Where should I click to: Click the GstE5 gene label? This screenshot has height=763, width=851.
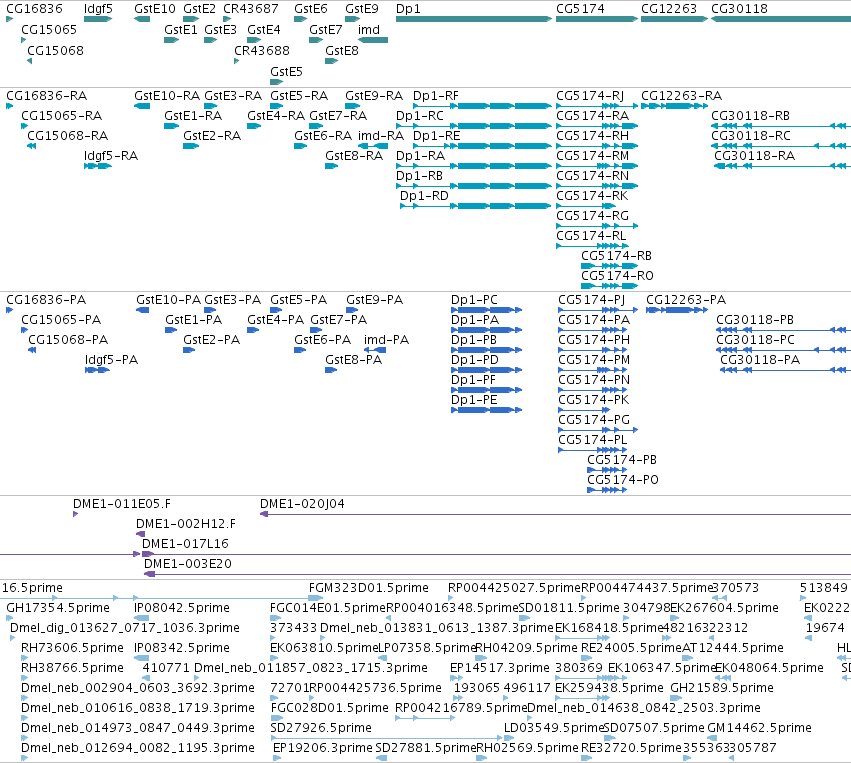tap(286, 72)
